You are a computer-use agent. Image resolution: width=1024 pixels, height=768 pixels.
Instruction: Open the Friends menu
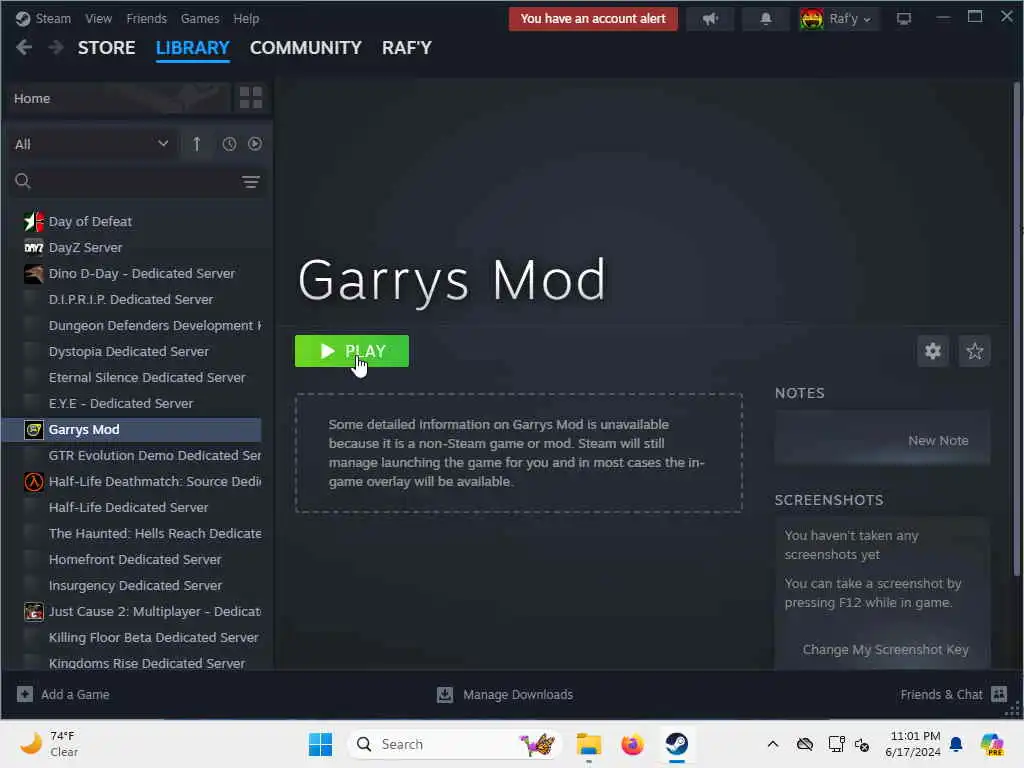(x=146, y=18)
